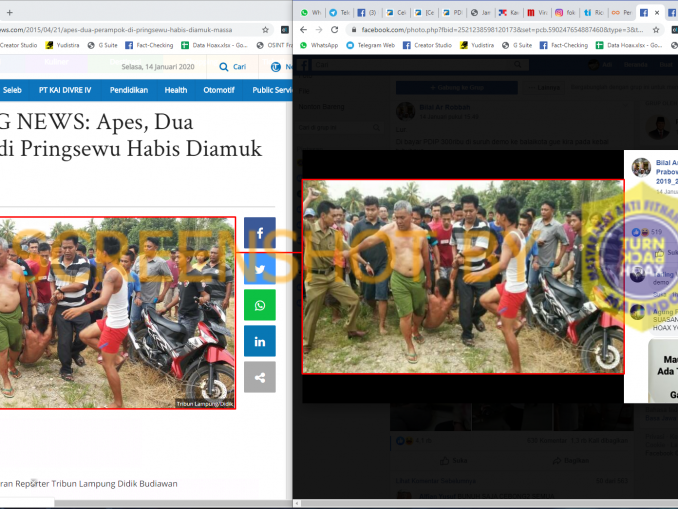Image resolution: width=678 pixels, height=509 pixels.
Task: Go back in right browser window
Action: [x=304, y=30]
